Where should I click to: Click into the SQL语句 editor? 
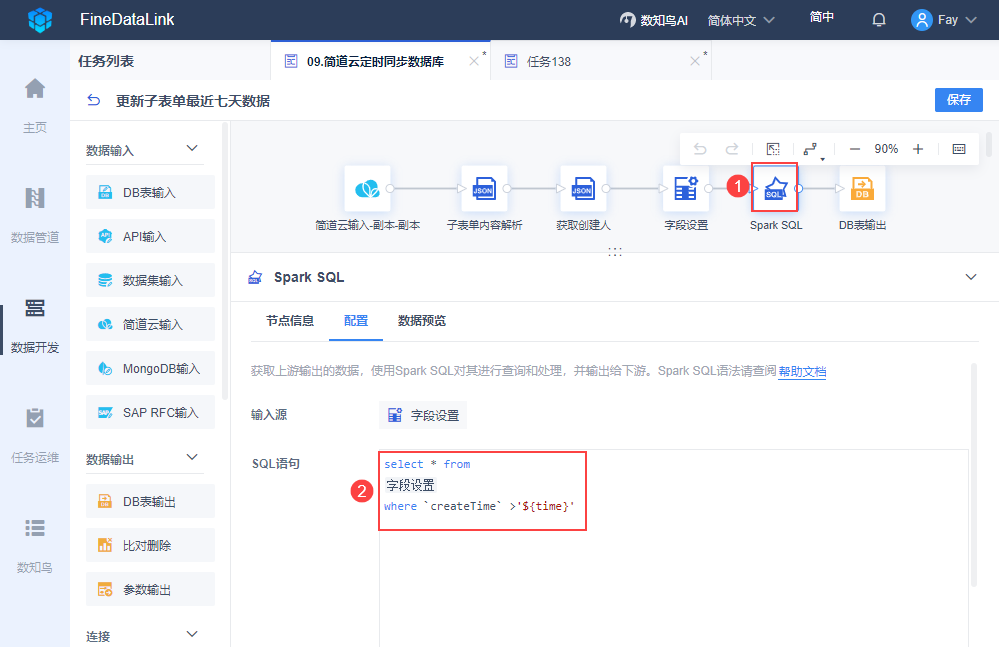tap(673, 548)
